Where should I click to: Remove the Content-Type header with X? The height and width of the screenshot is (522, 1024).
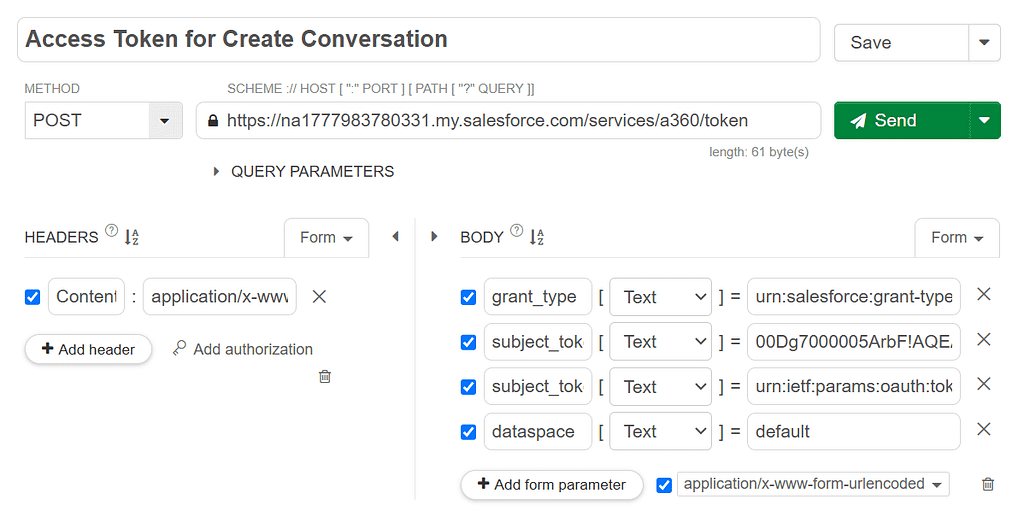coord(319,297)
